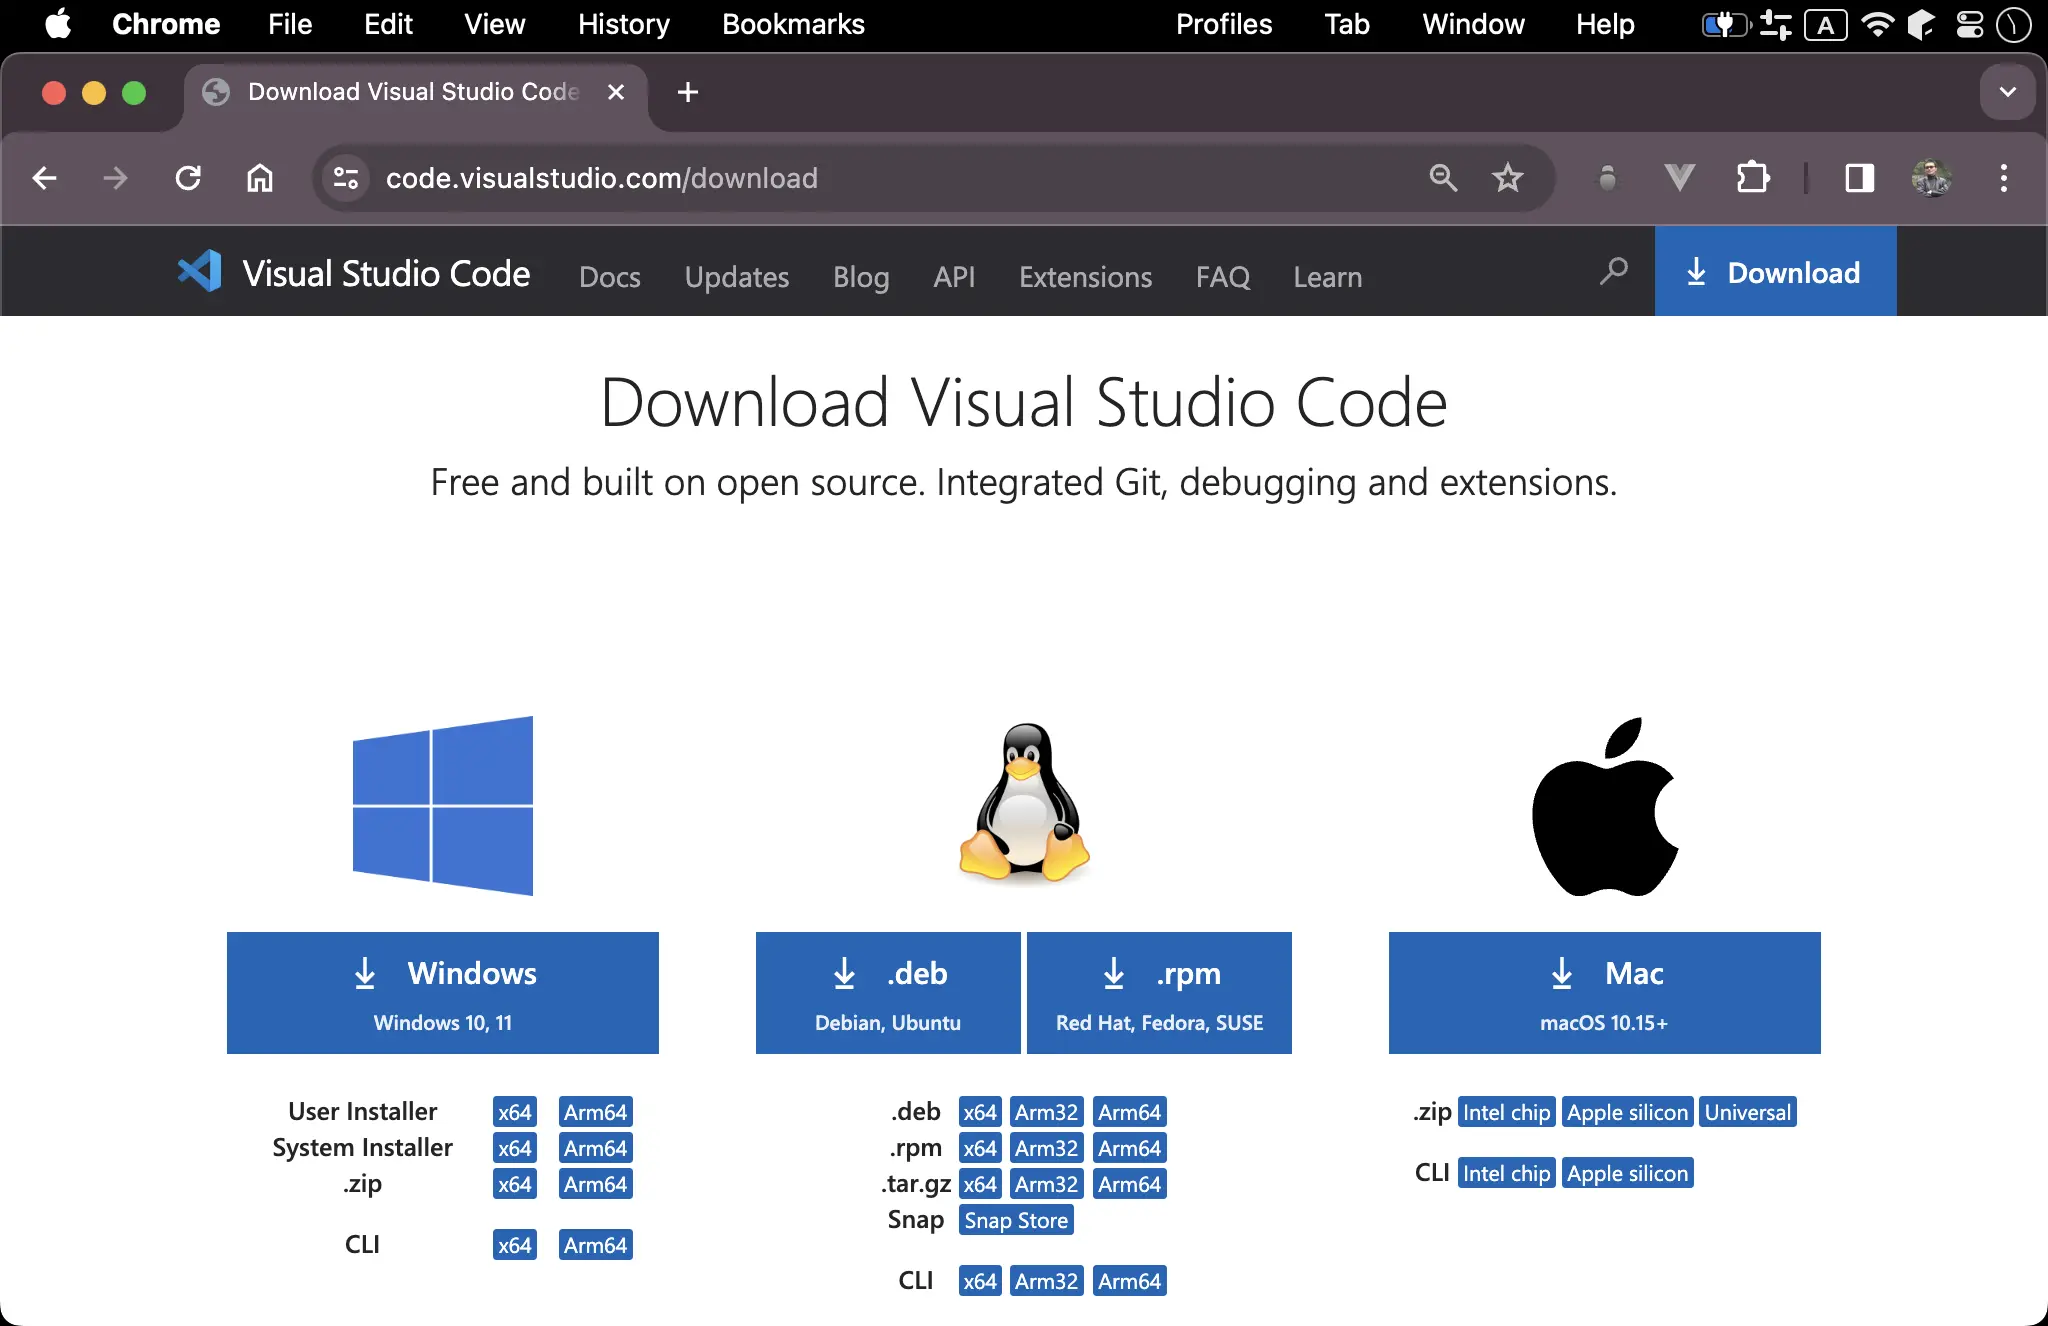Open the Apple menu in menu bar

pos(58,24)
